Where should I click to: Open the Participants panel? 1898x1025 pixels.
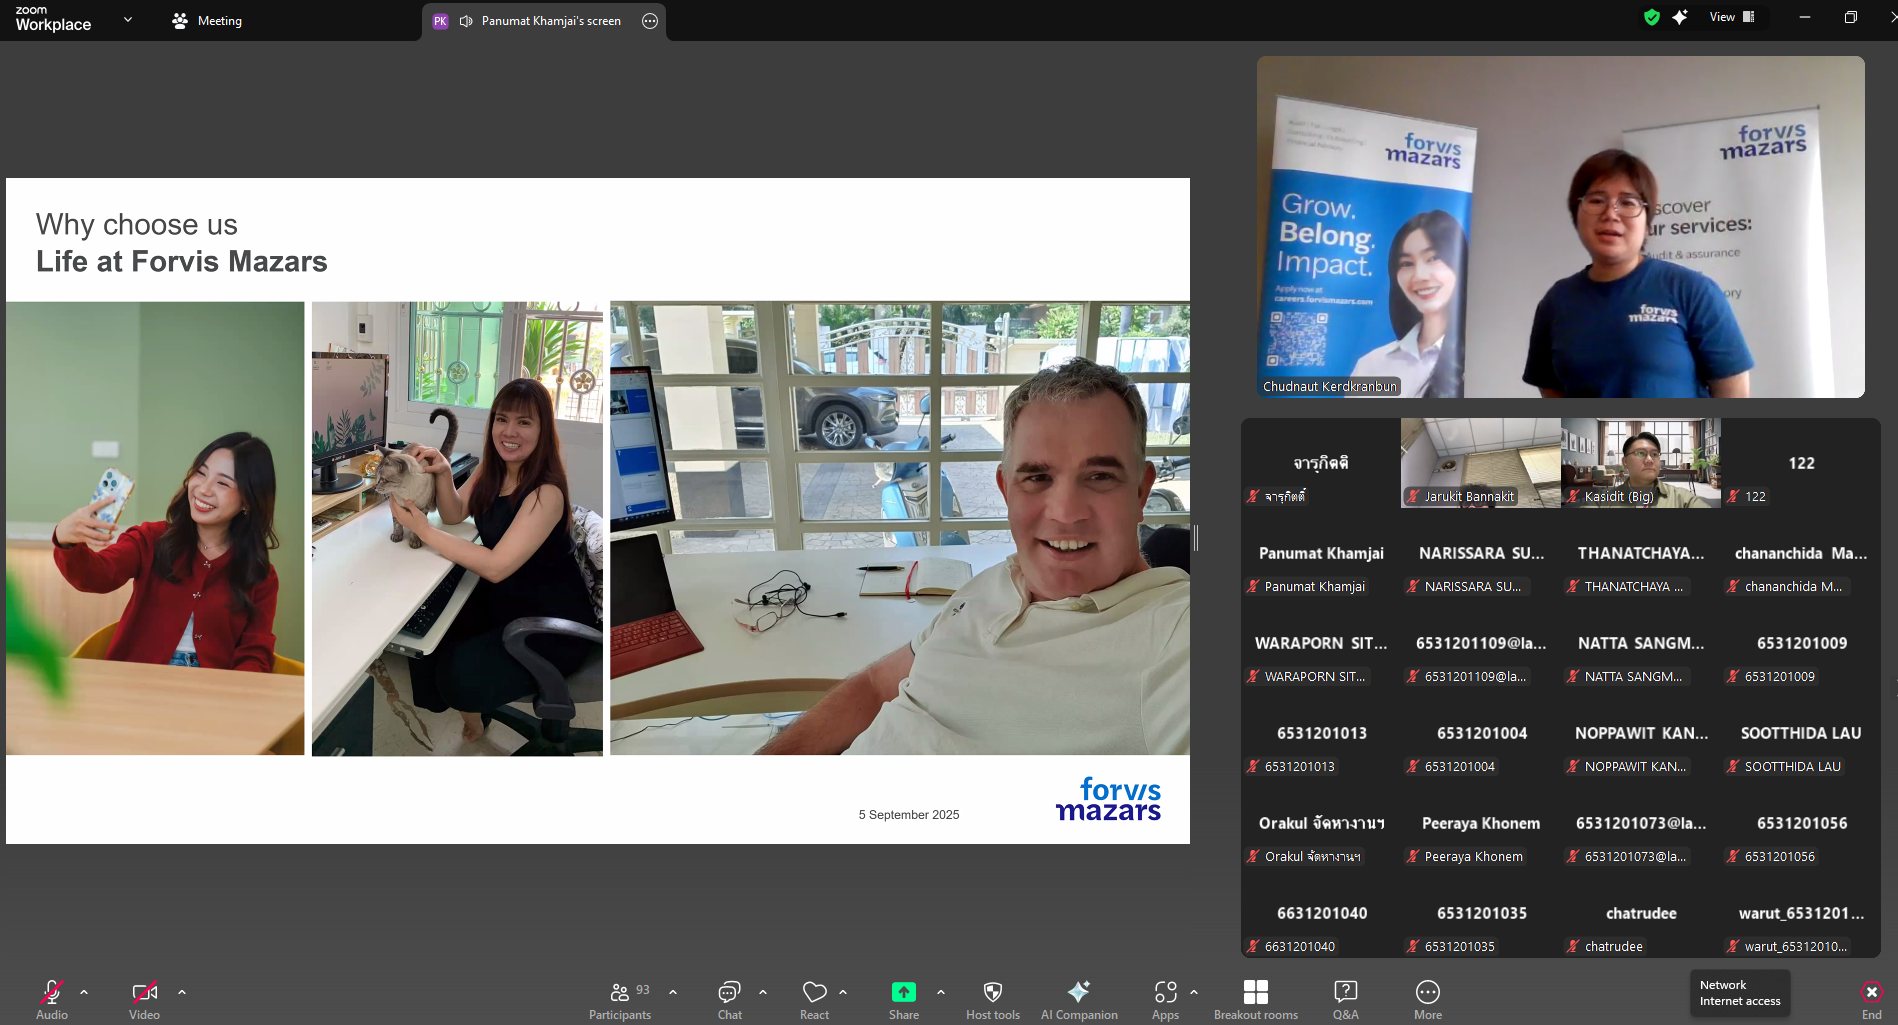click(x=620, y=999)
